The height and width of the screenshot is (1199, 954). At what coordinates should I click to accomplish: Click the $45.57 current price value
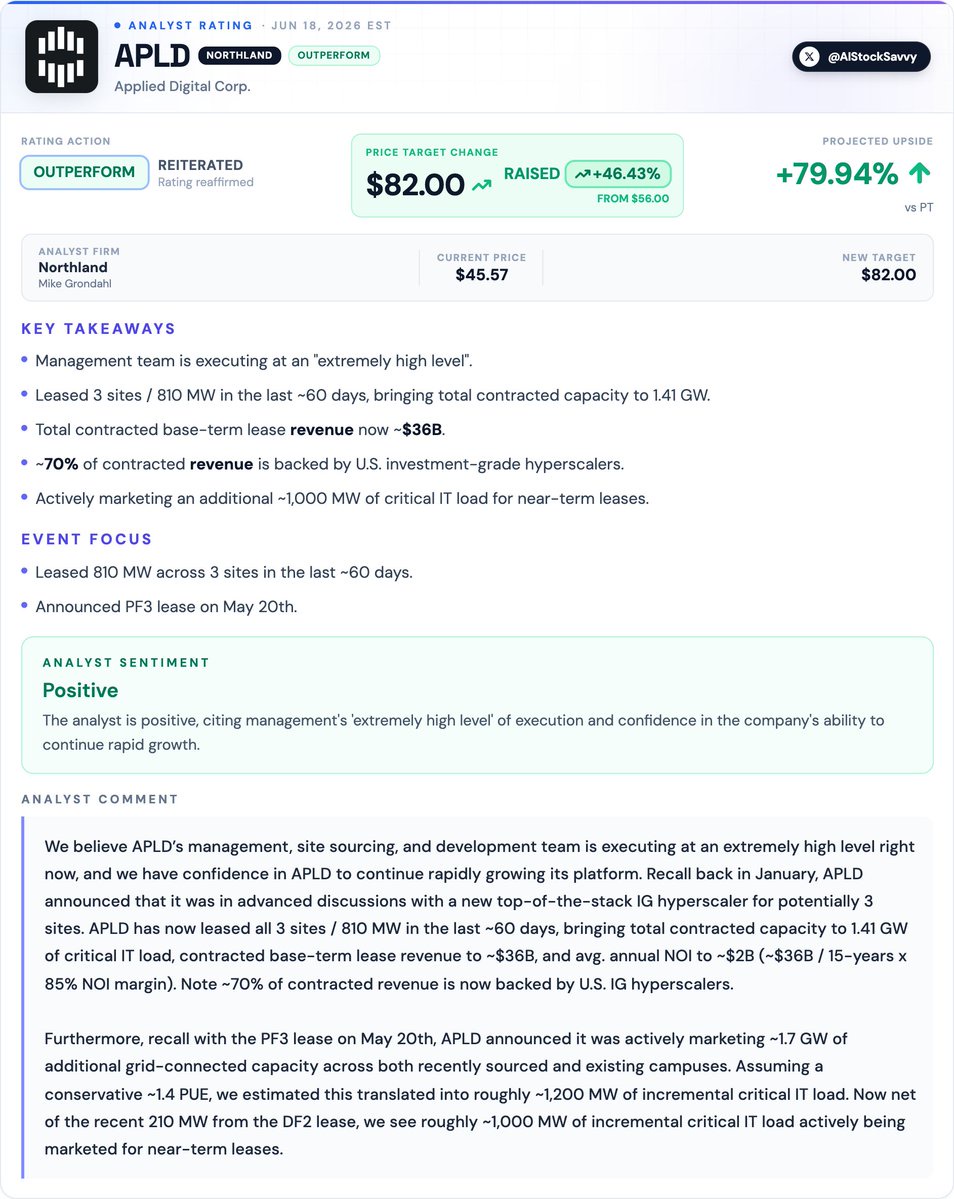pos(482,275)
